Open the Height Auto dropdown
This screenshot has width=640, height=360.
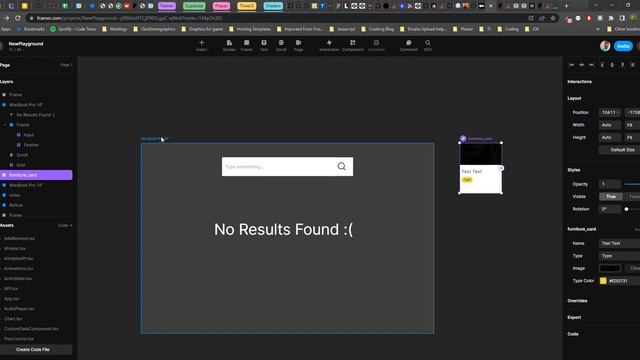pos(610,138)
